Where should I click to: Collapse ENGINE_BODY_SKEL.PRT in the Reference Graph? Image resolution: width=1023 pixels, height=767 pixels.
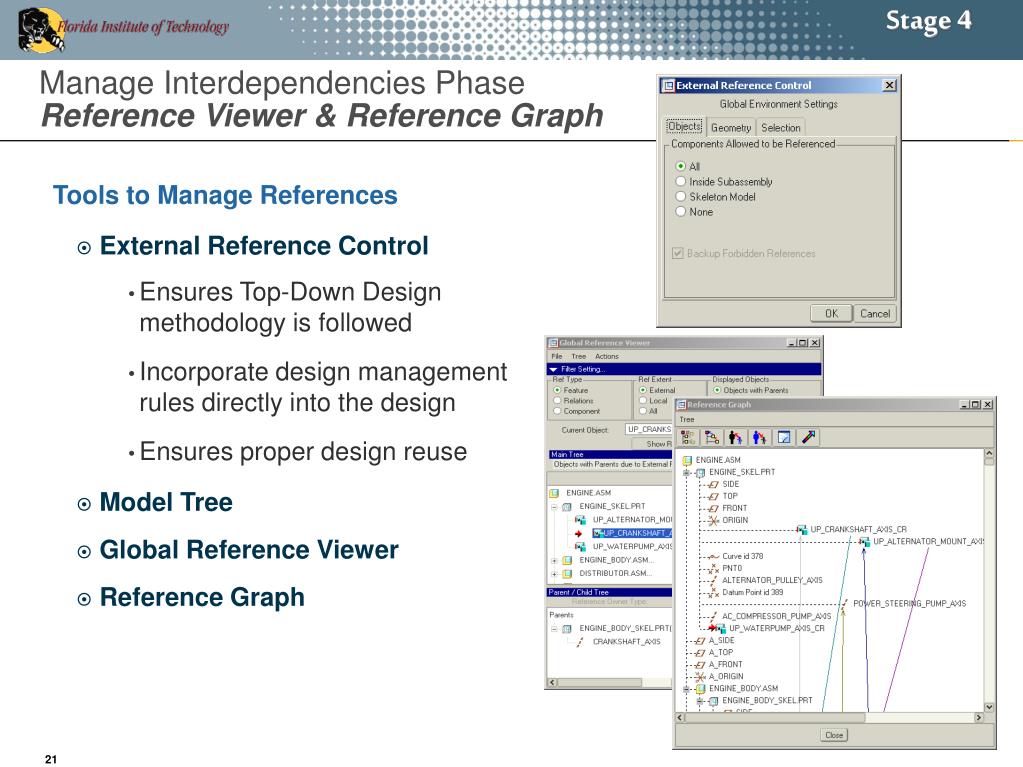click(700, 701)
